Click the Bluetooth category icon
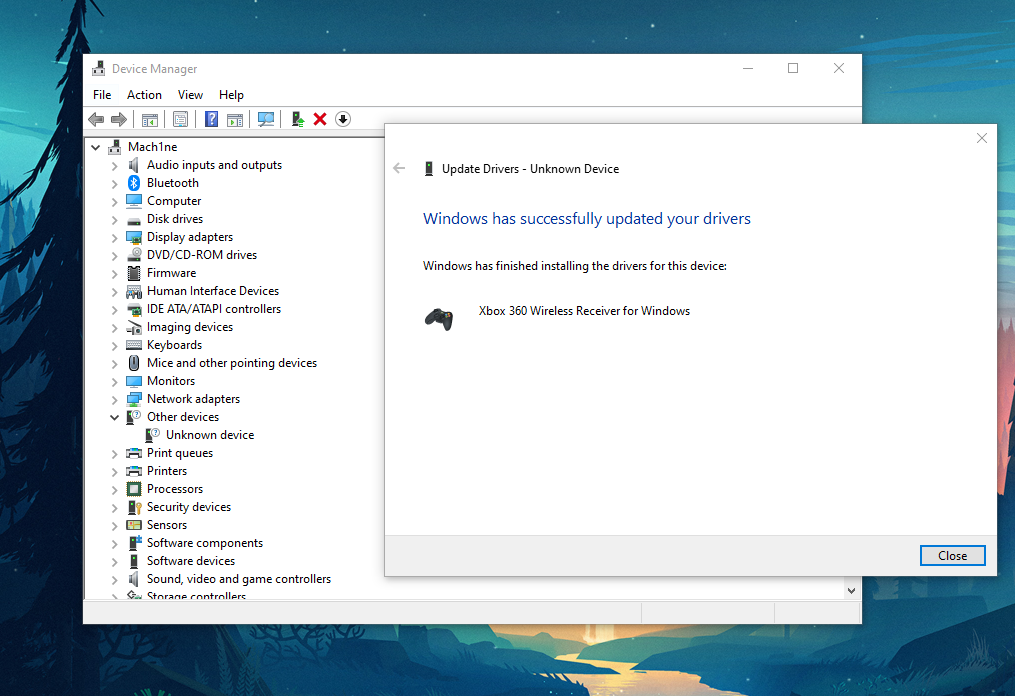This screenshot has height=696, width=1015. (x=134, y=183)
